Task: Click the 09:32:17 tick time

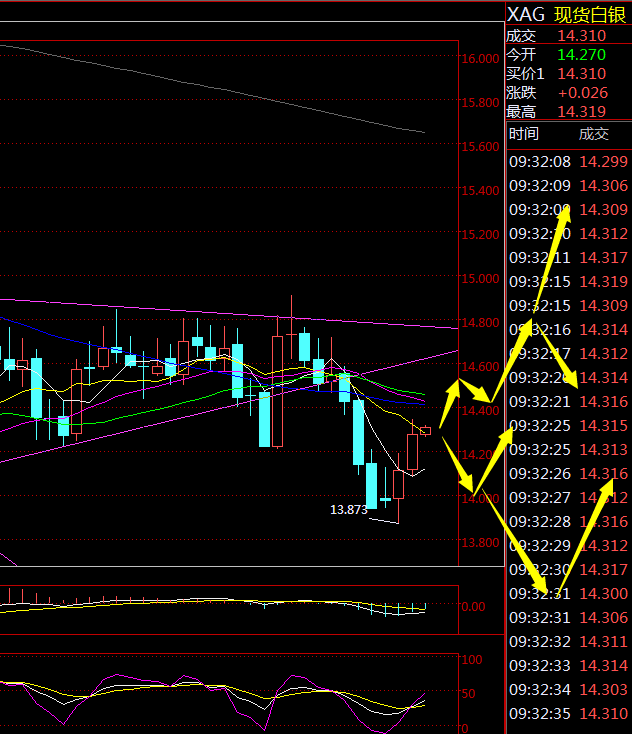Action: pyautogui.click(x=540, y=354)
